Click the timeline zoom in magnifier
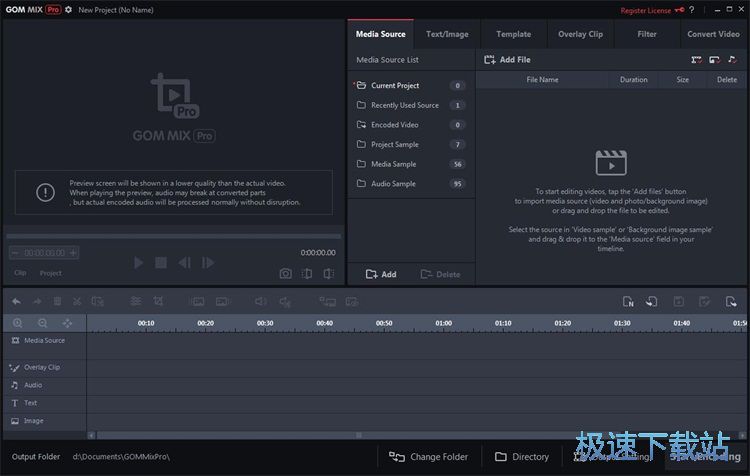Viewport: 750px width, 476px height. pyautogui.click(x=18, y=323)
